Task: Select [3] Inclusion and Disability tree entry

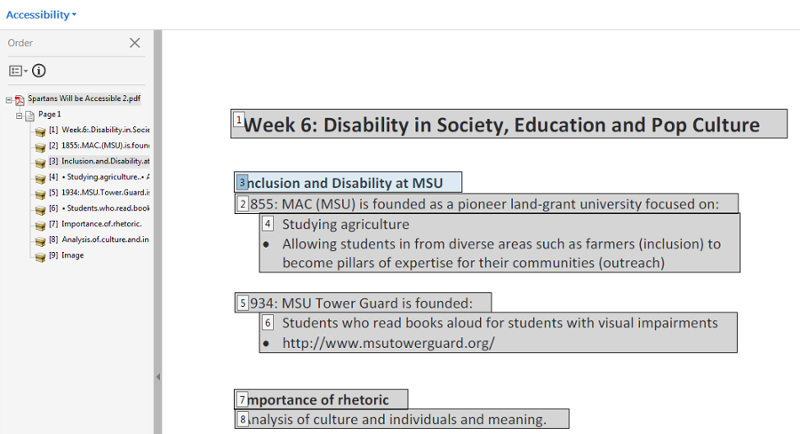Action: pos(99,161)
